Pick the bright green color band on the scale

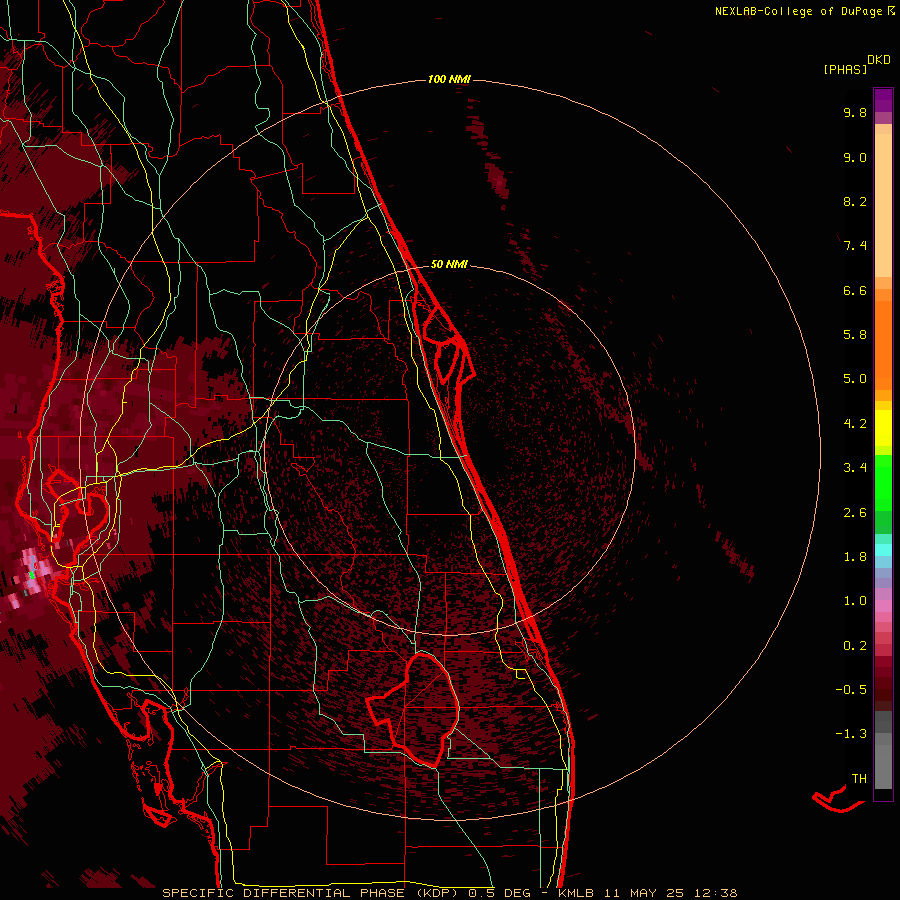(883, 484)
